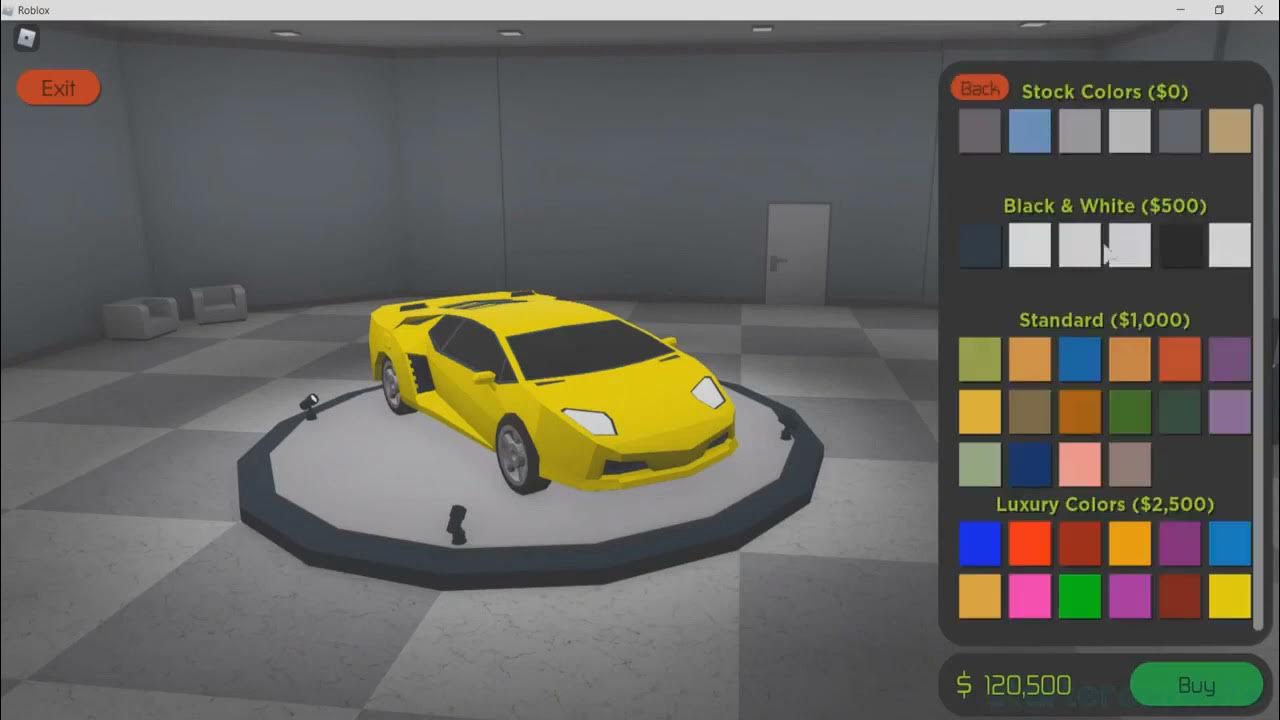Pick the bright green Standard swatch
1280x720 pixels.
[1130, 412]
